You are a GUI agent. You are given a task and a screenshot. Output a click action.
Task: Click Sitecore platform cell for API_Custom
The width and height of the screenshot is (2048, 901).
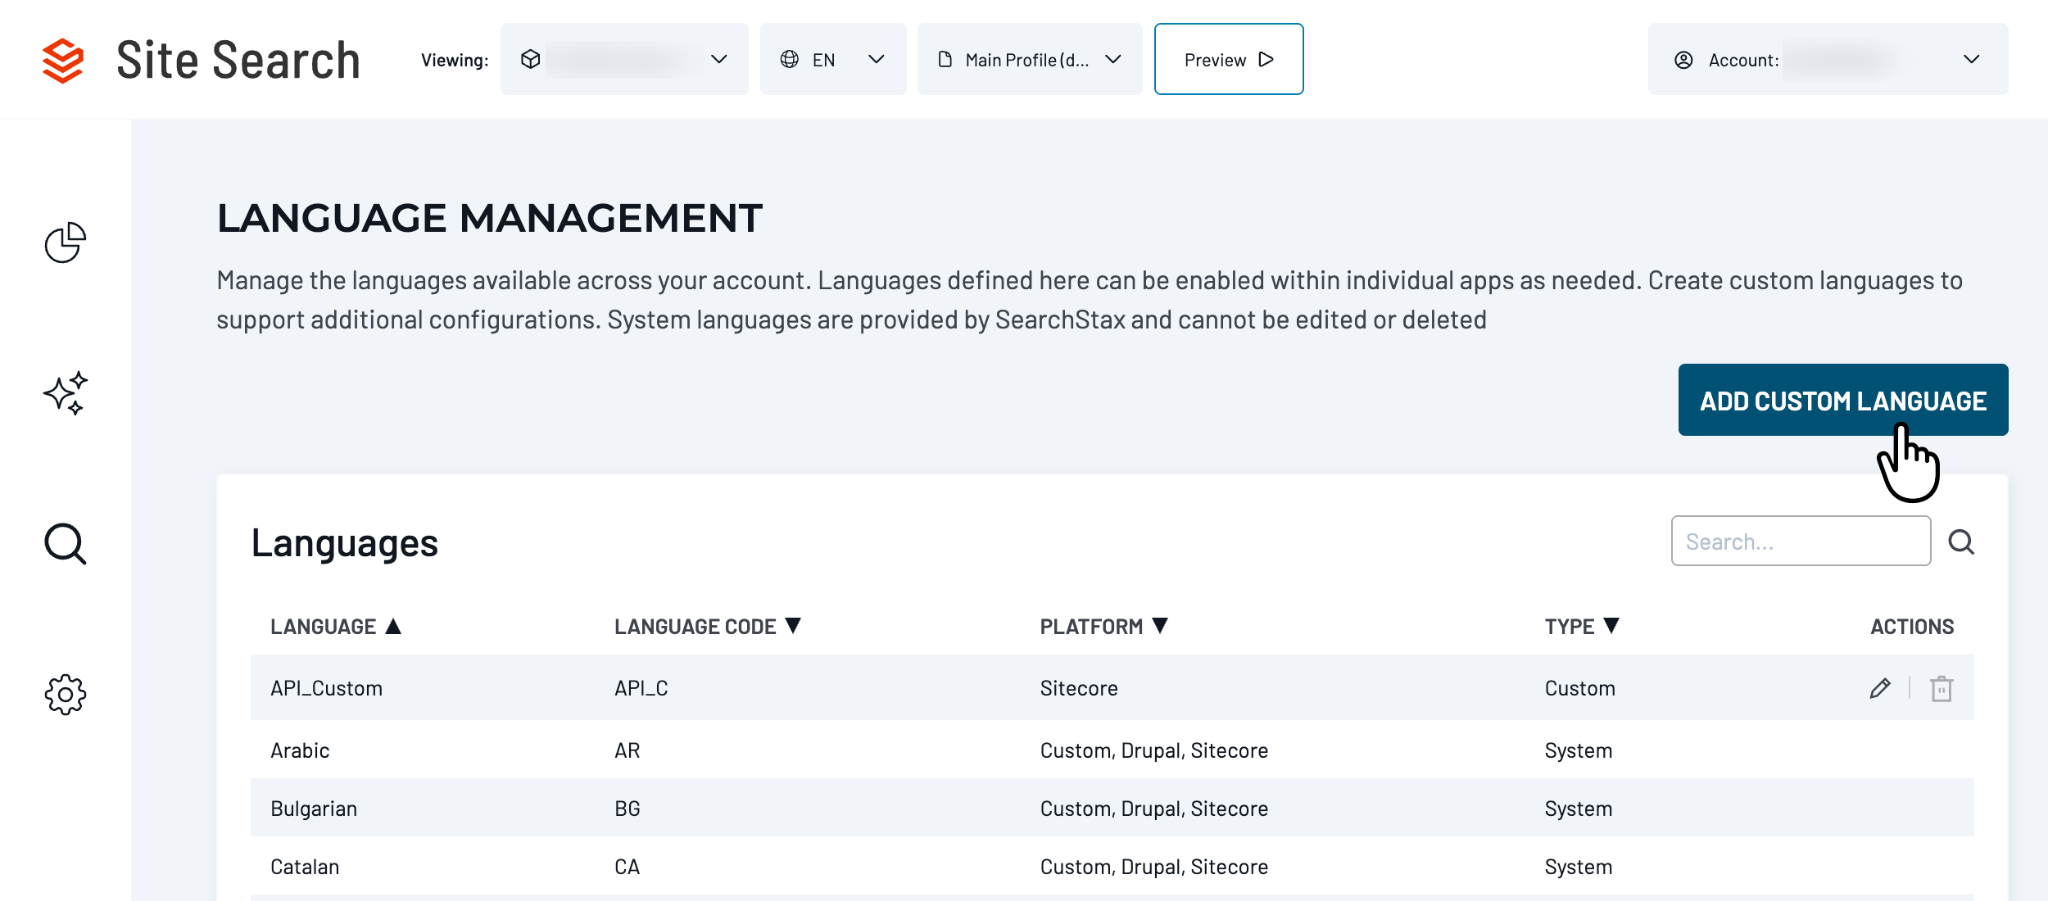1079,688
